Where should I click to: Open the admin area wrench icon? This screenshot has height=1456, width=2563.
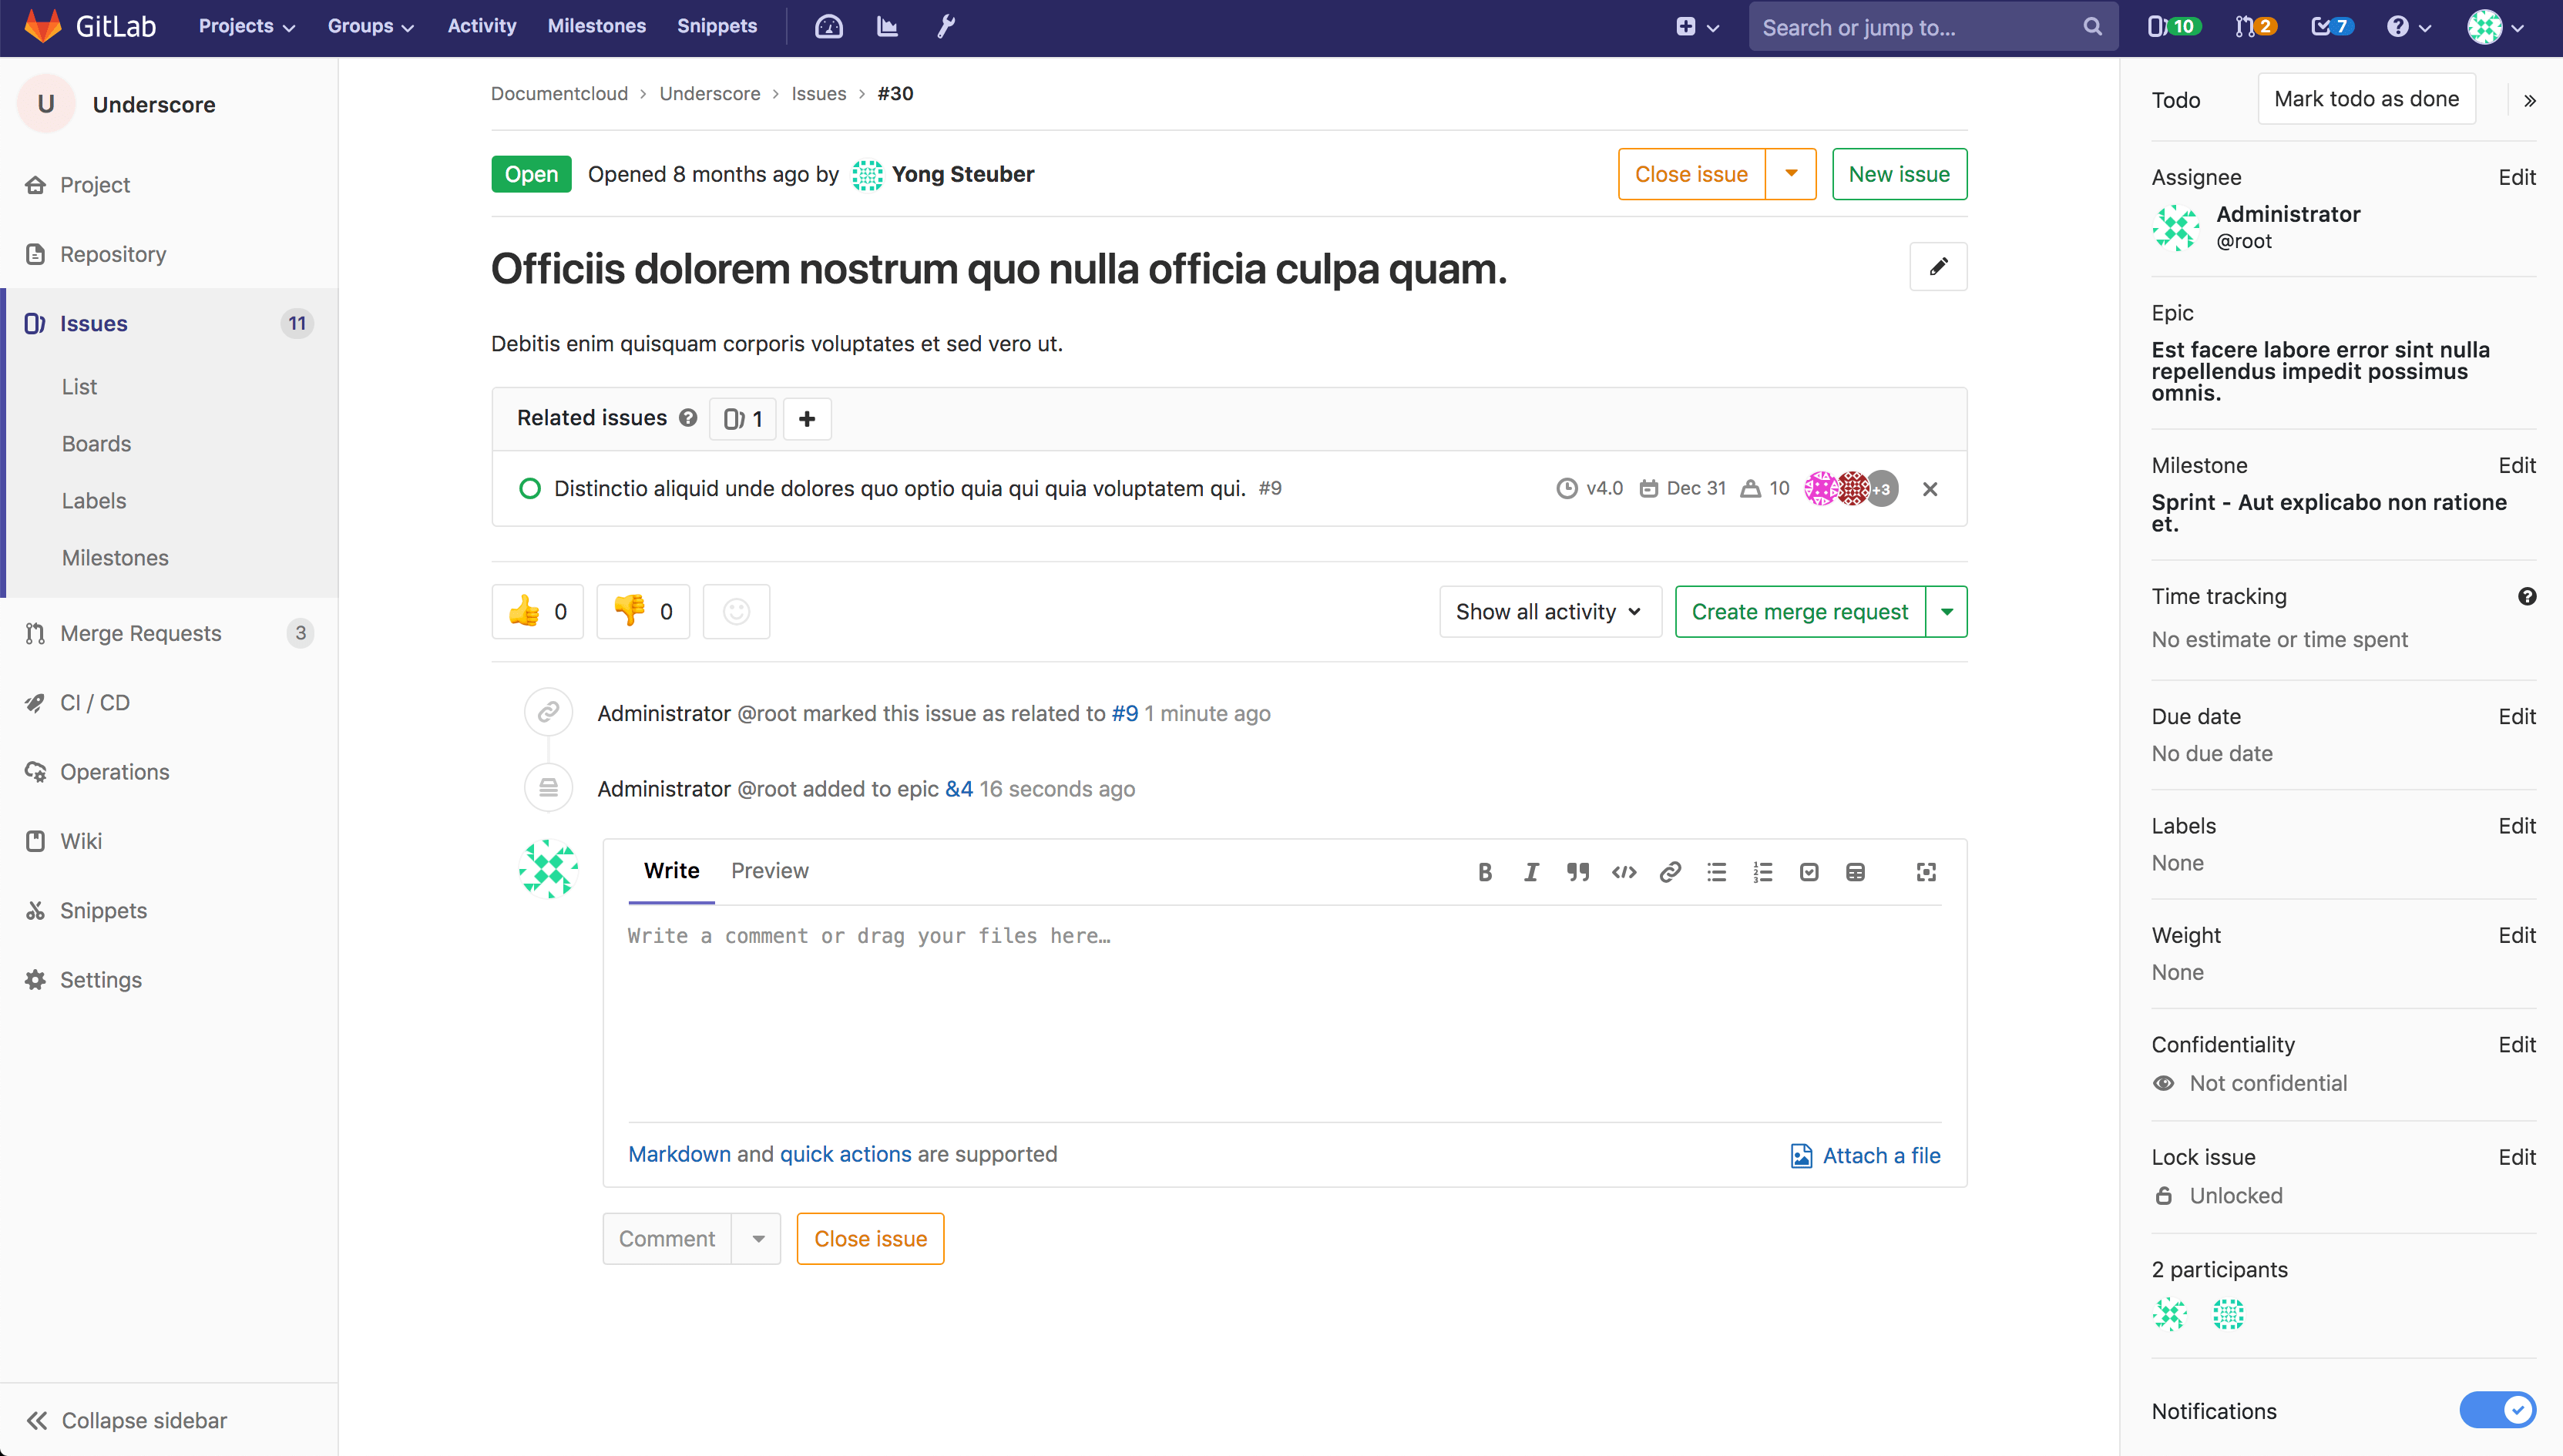click(x=945, y=27)
